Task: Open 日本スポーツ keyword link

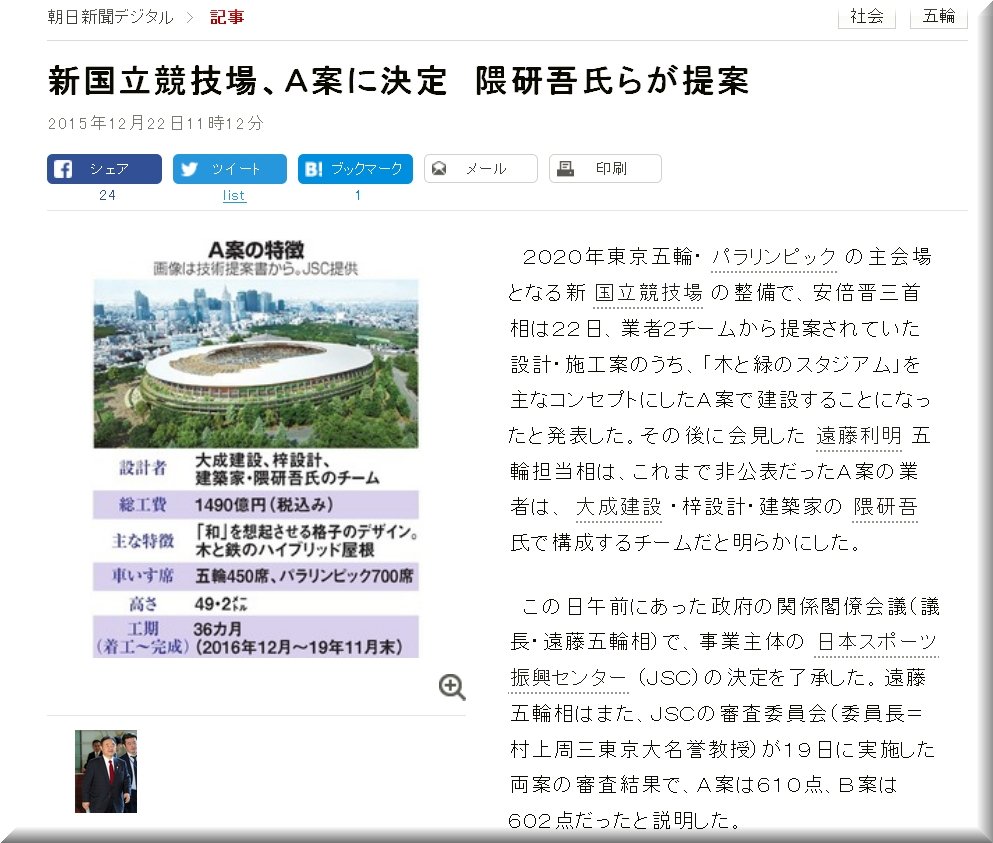Action: 877,642
